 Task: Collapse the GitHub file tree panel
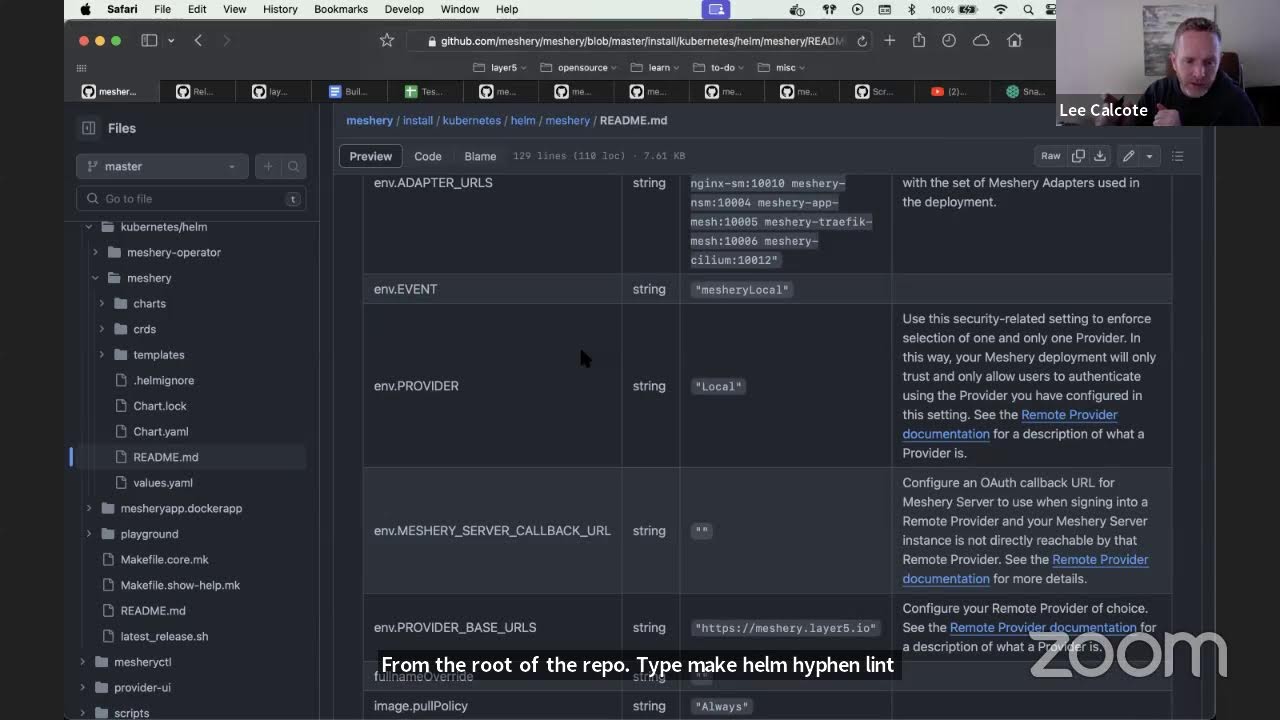tap(89, 128)
